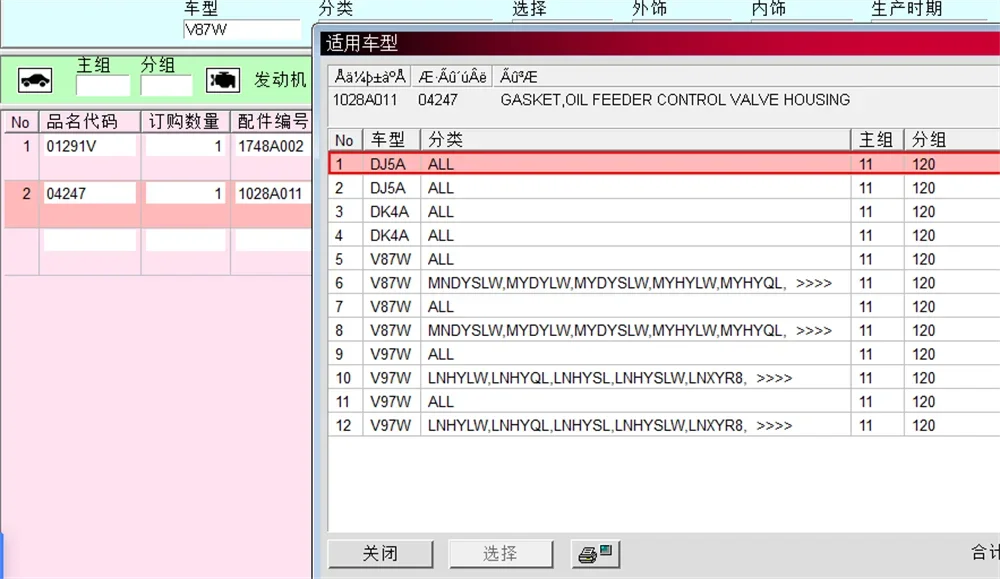Click the empty 品名代码 field in row three
The image size is (1000, 579).
(x=90, y=240)
